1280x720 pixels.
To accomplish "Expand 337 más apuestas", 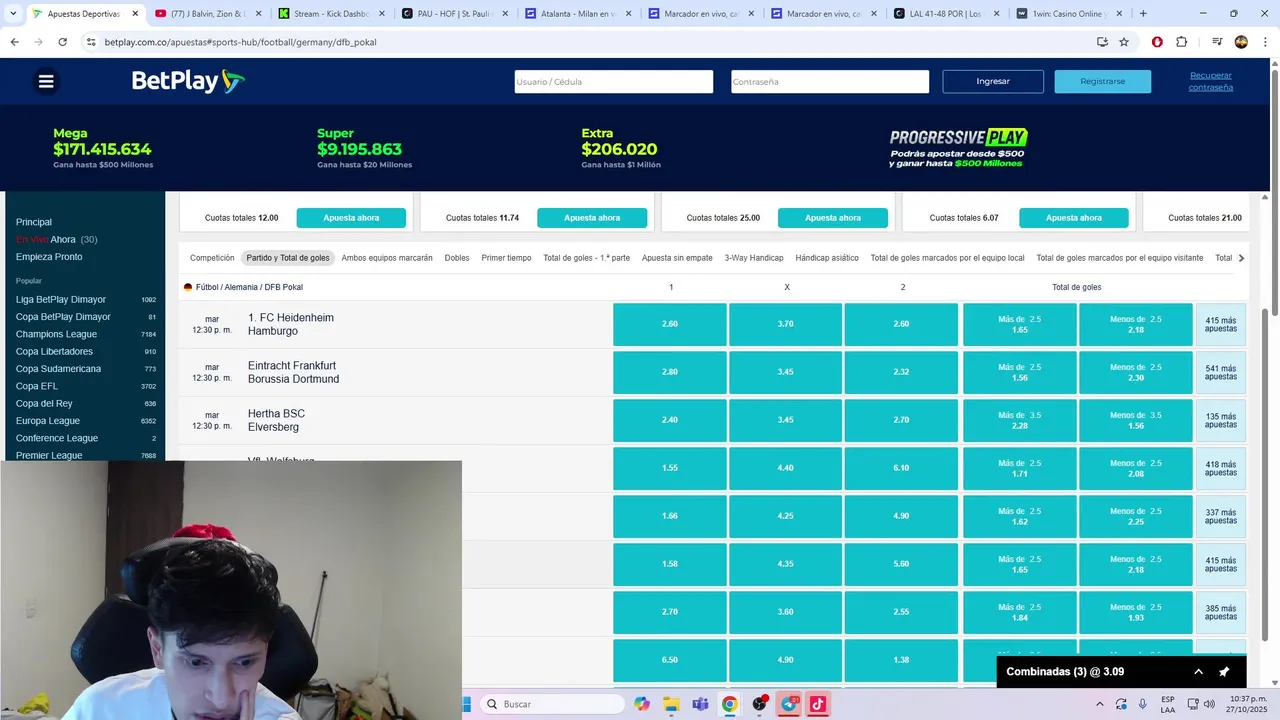I will (1220, 516).
